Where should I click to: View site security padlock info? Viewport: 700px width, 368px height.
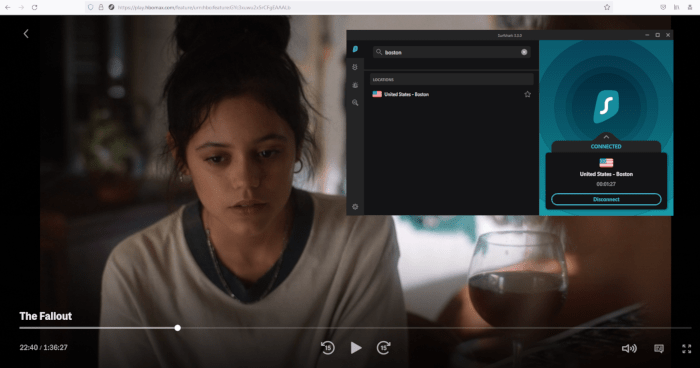click(x=101, y=7)
